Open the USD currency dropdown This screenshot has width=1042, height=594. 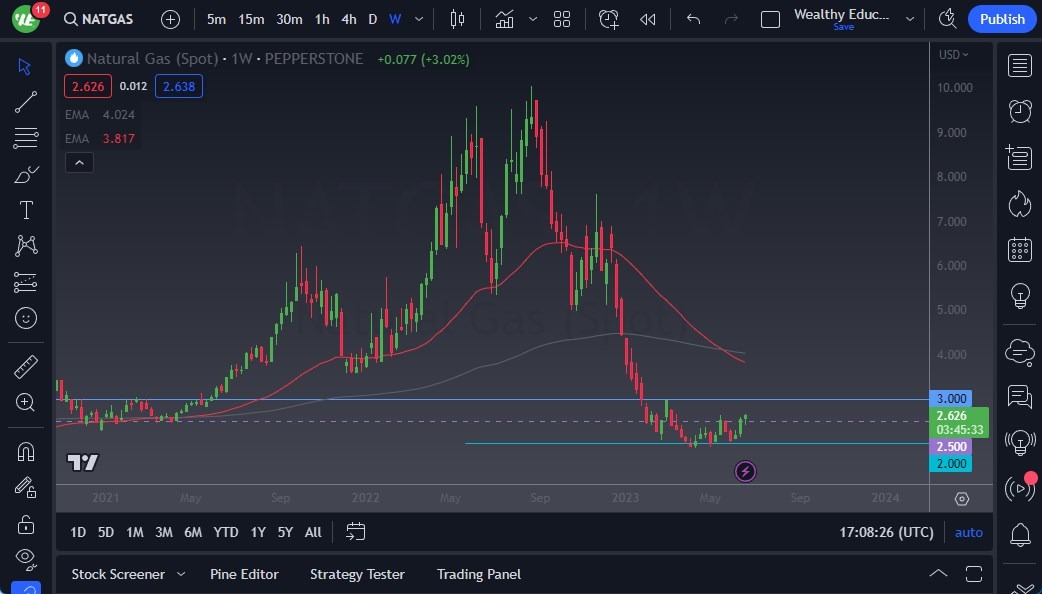(x=953, y=55)
